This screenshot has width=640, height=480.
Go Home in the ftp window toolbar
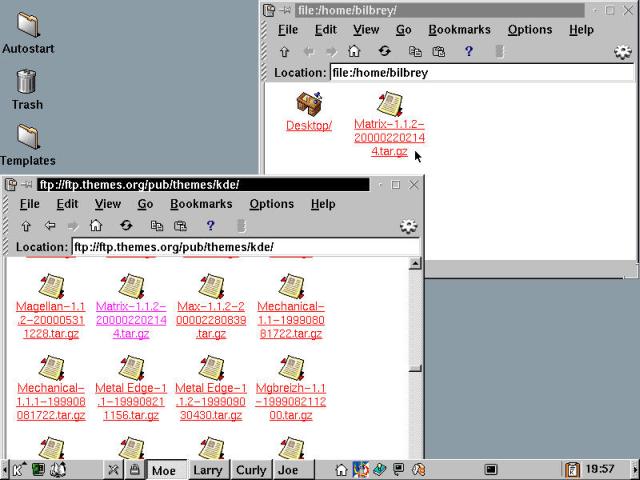click(x=96, y=226)
